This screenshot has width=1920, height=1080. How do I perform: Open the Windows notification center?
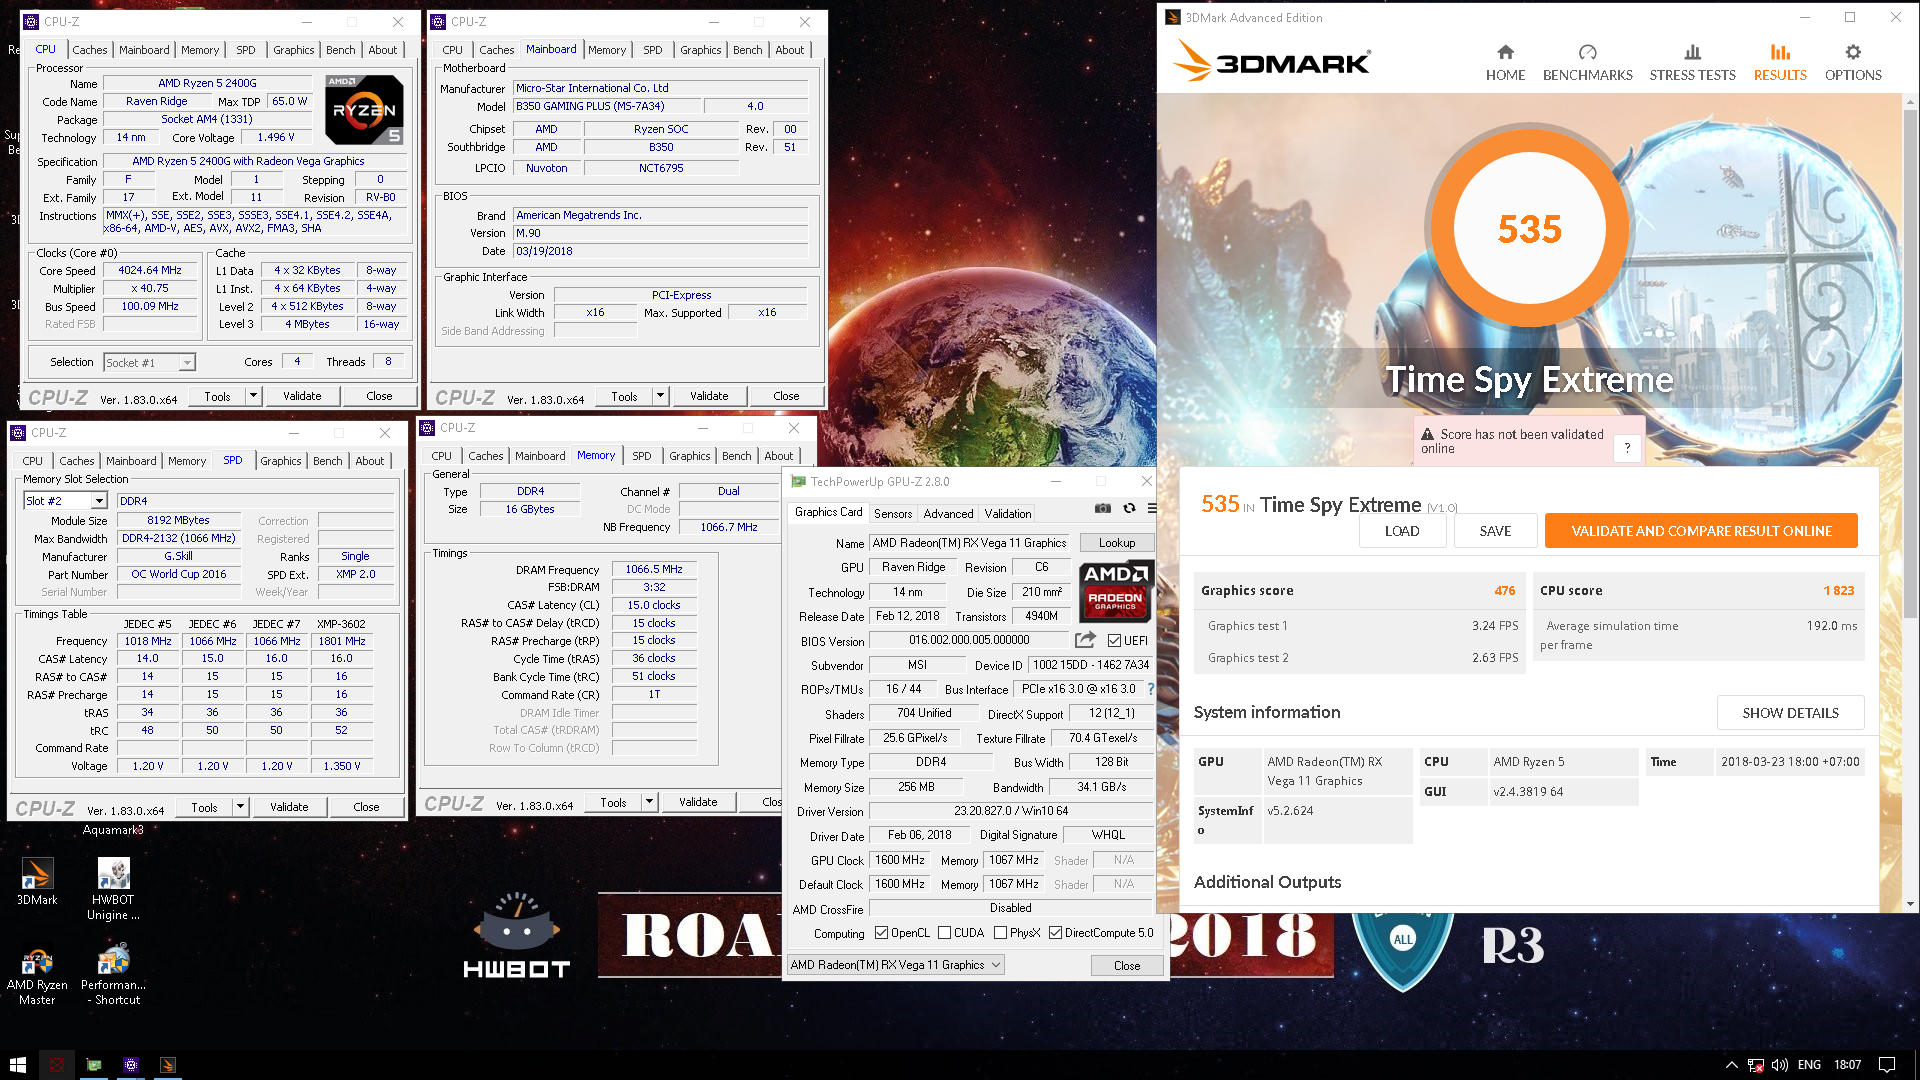(1887, 1065)
